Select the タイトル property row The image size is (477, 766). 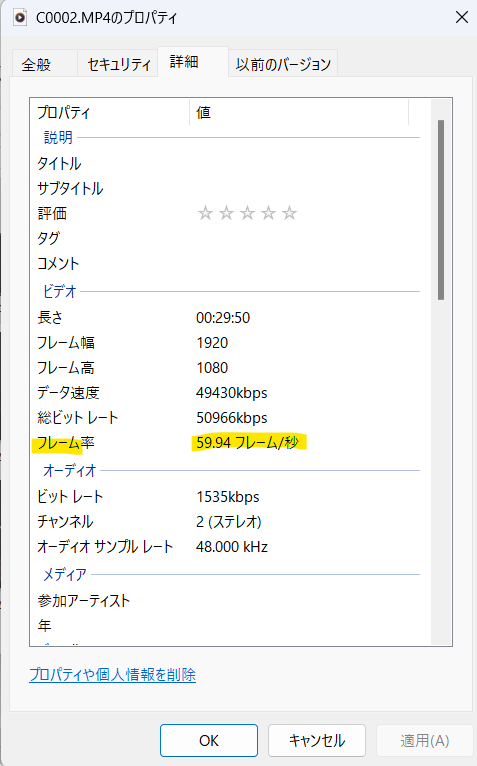(x=230, y=164)
